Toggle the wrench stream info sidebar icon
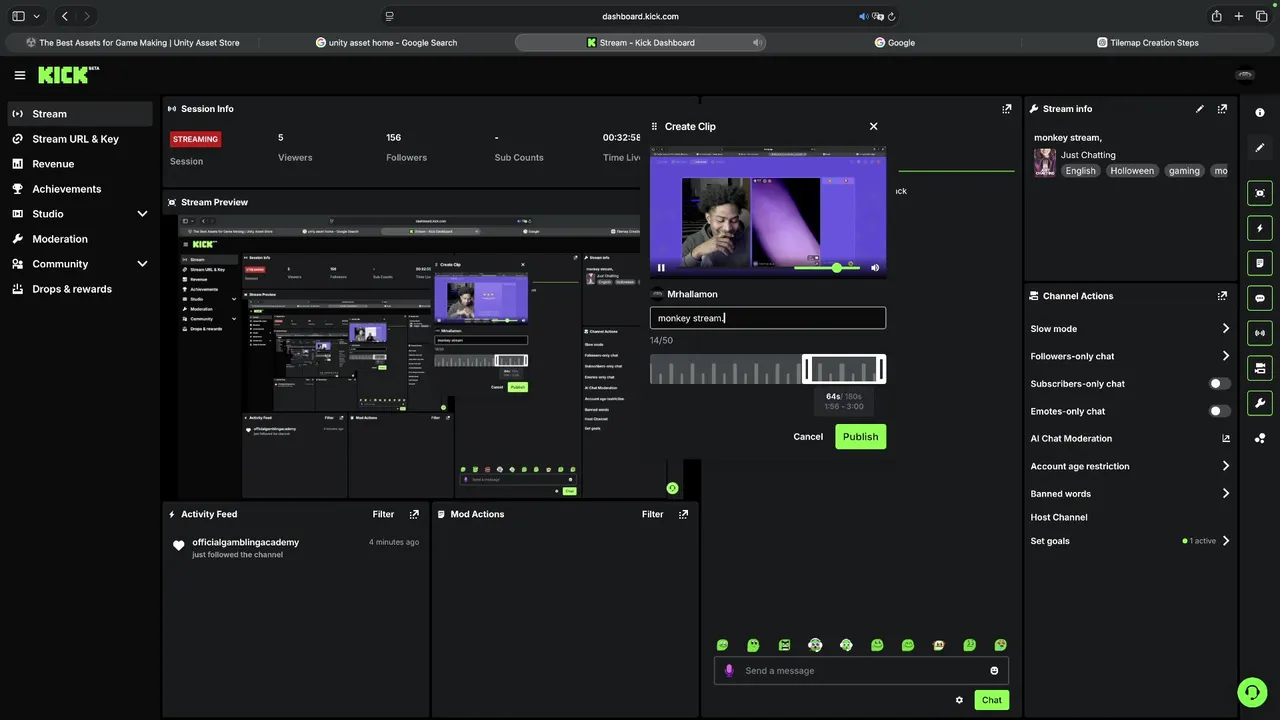Viewport: 1280px width, 720px height. coord(1260,403)
